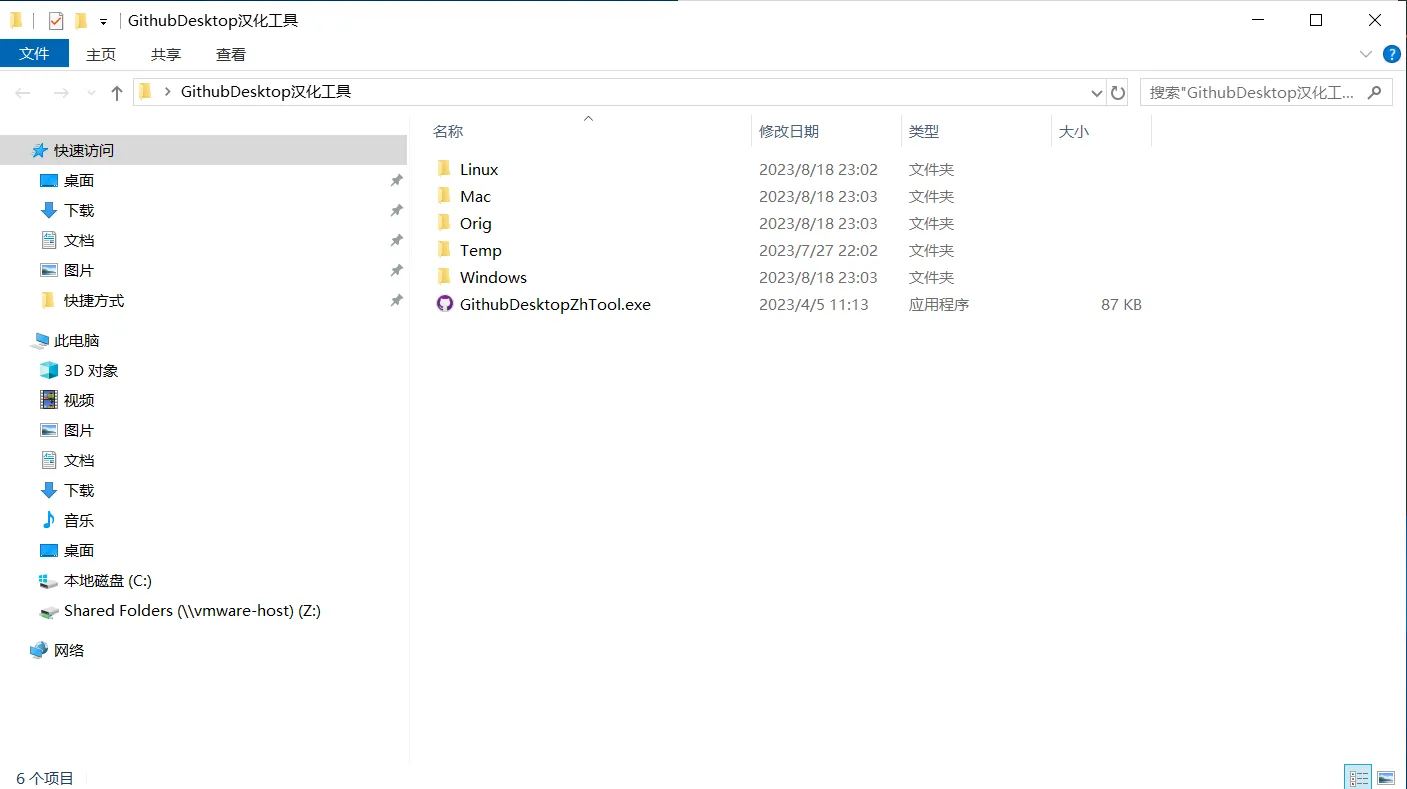Switch to the 主页 ribbon tab
1407x789 pixels.
coord(101,54)
